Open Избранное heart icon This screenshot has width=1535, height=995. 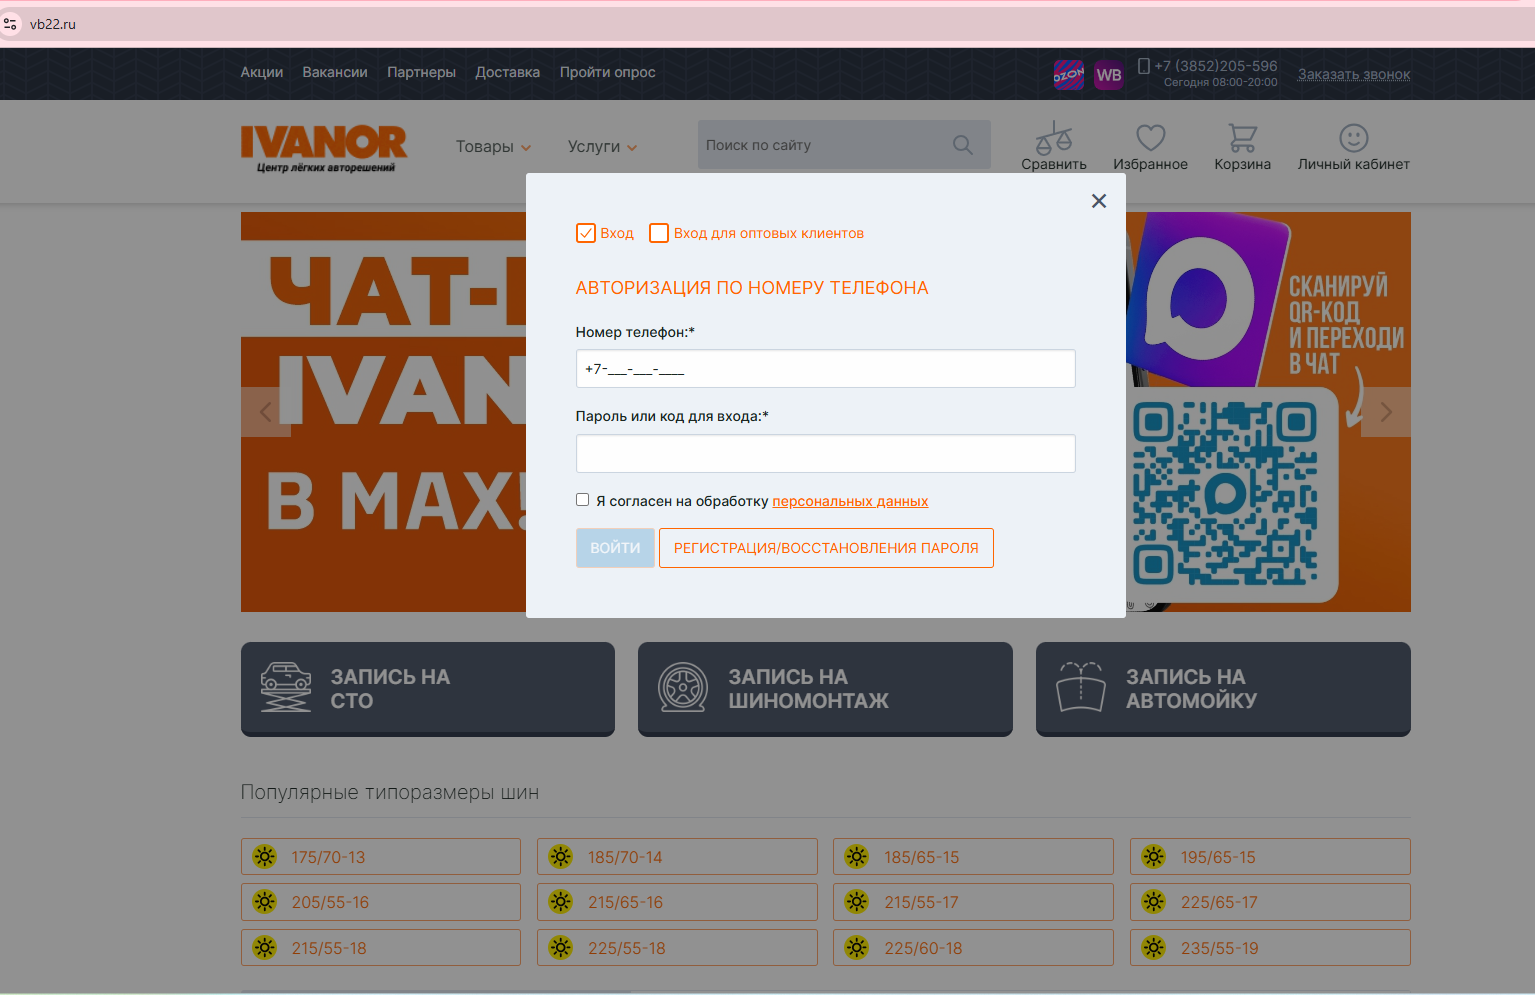point(1150,138)
